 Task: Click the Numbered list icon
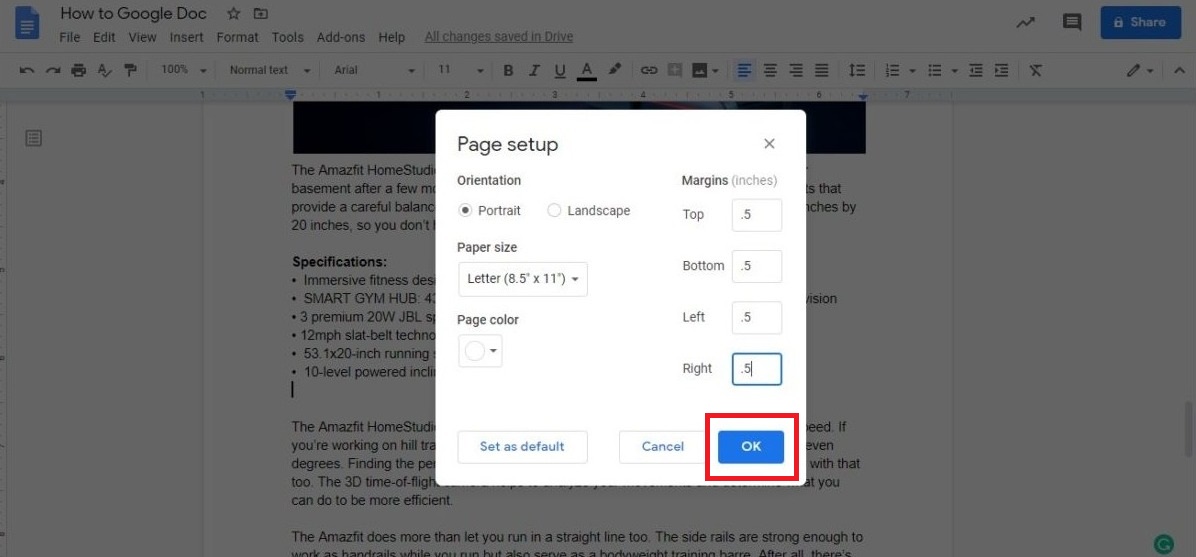tap(892, 70)
